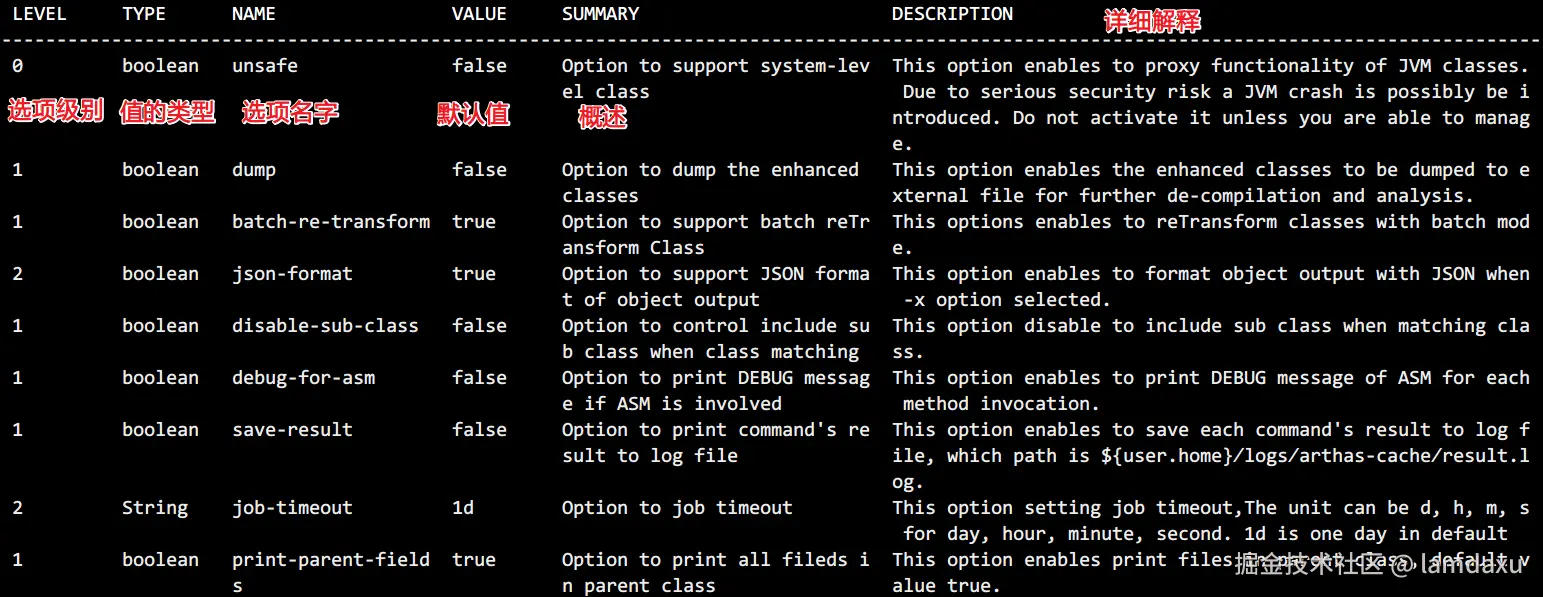Viewport: 1543px width, 597px height.
Task: Click the 'disable-sub-class' option name
Action: pyautogui.click(x=325, y=326)
